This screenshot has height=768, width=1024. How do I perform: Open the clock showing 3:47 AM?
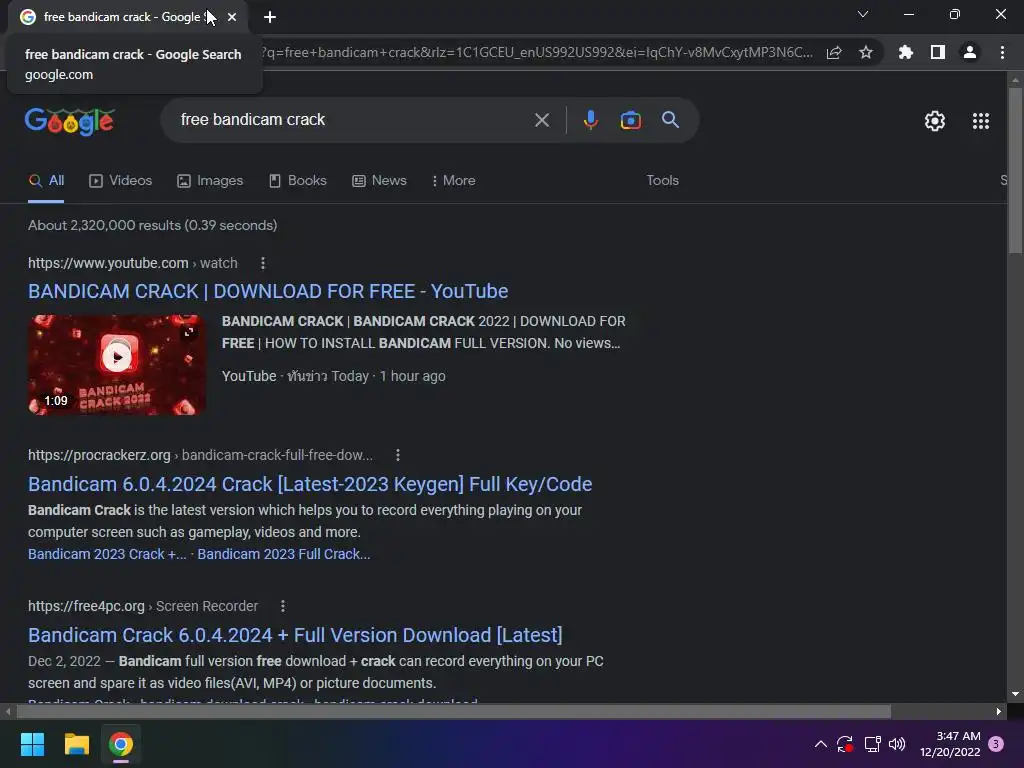(x=950, y=744)
